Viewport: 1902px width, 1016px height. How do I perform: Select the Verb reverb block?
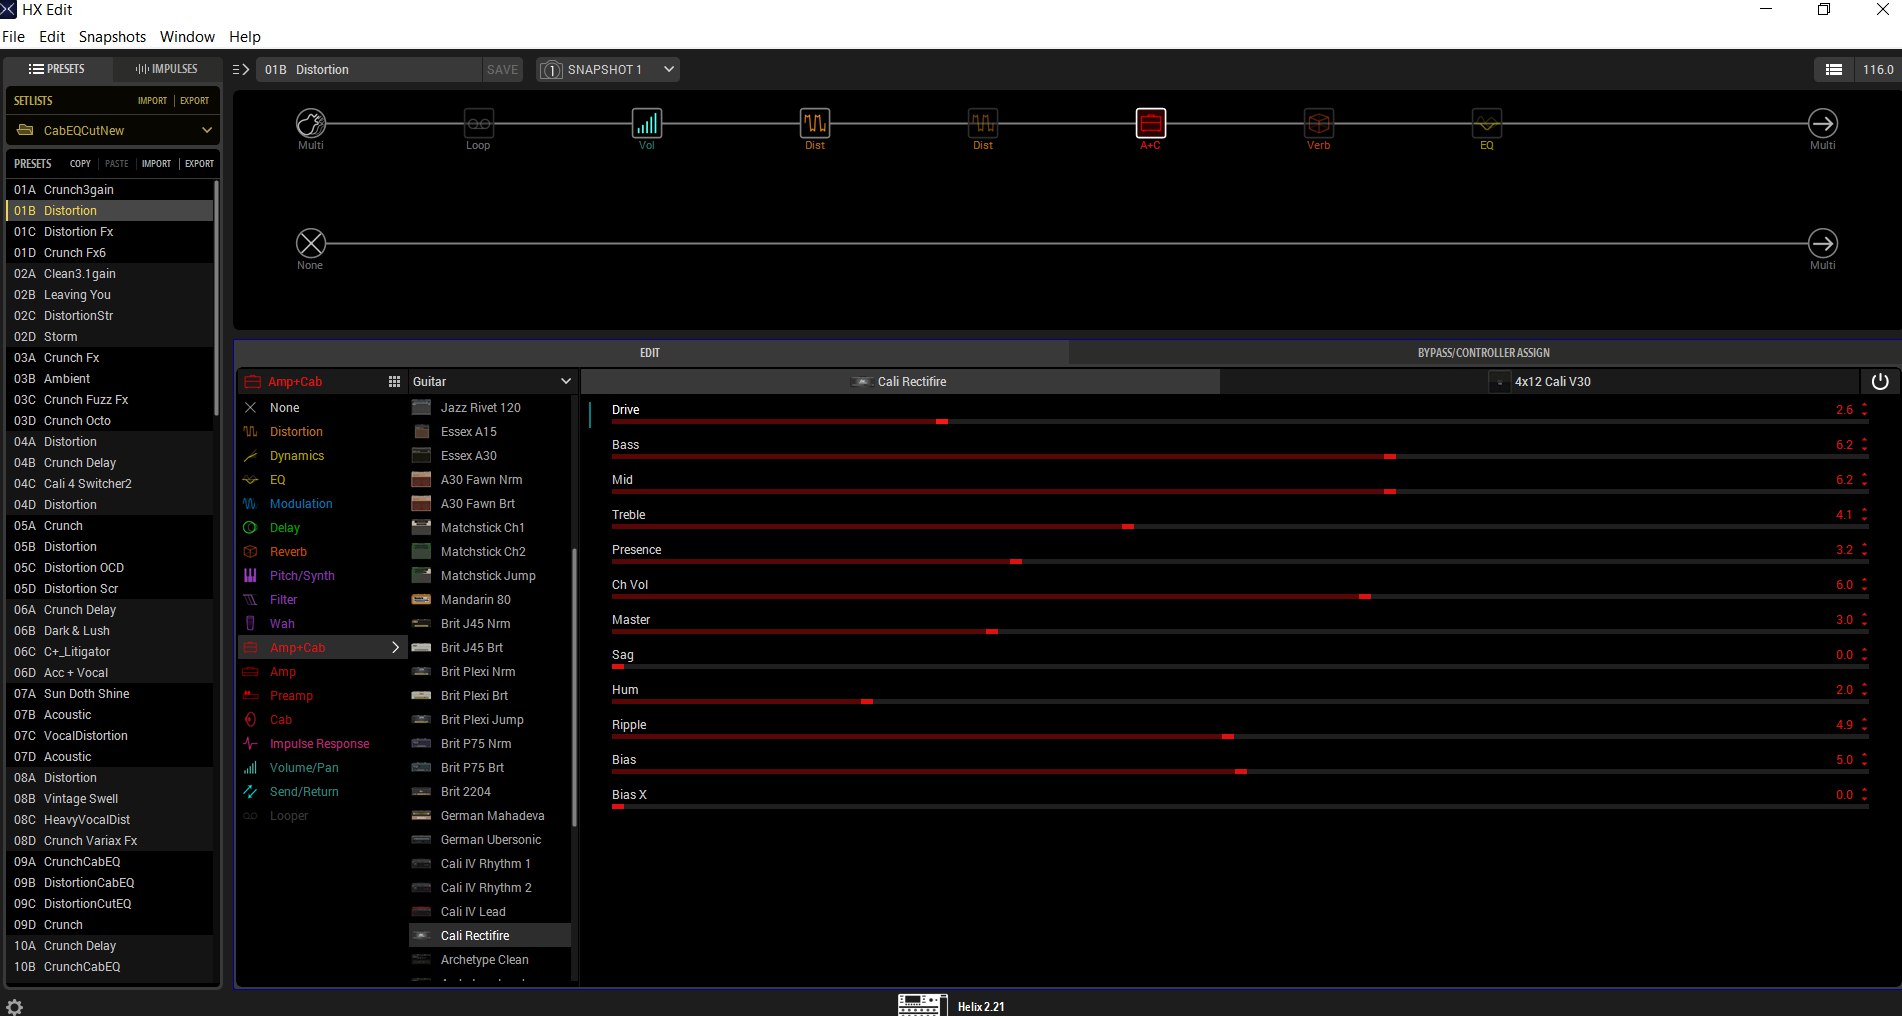pos(1318,124)
